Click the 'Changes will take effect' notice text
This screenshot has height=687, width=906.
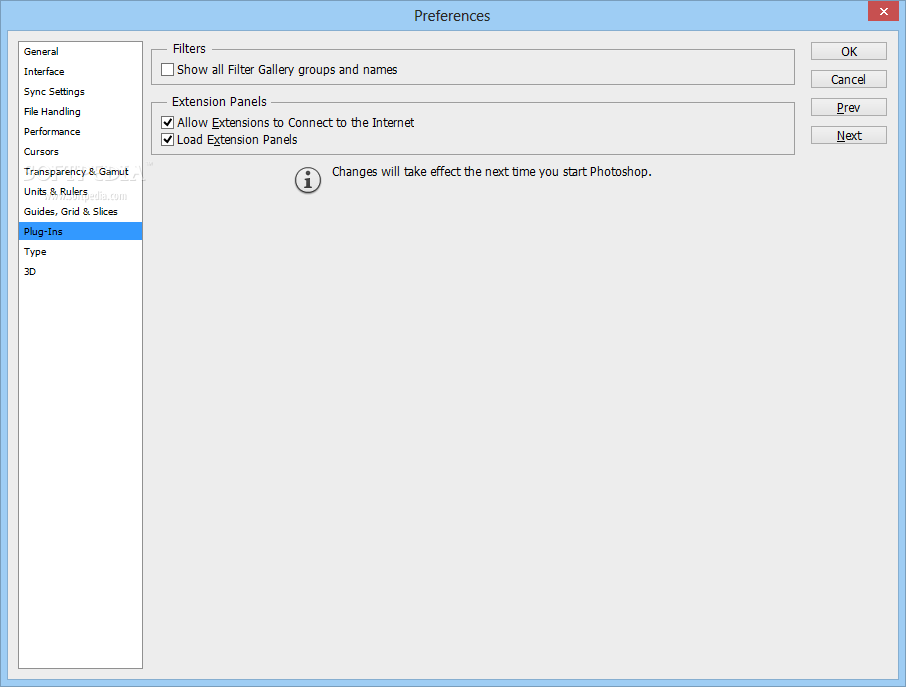click(x=492, y=172)
